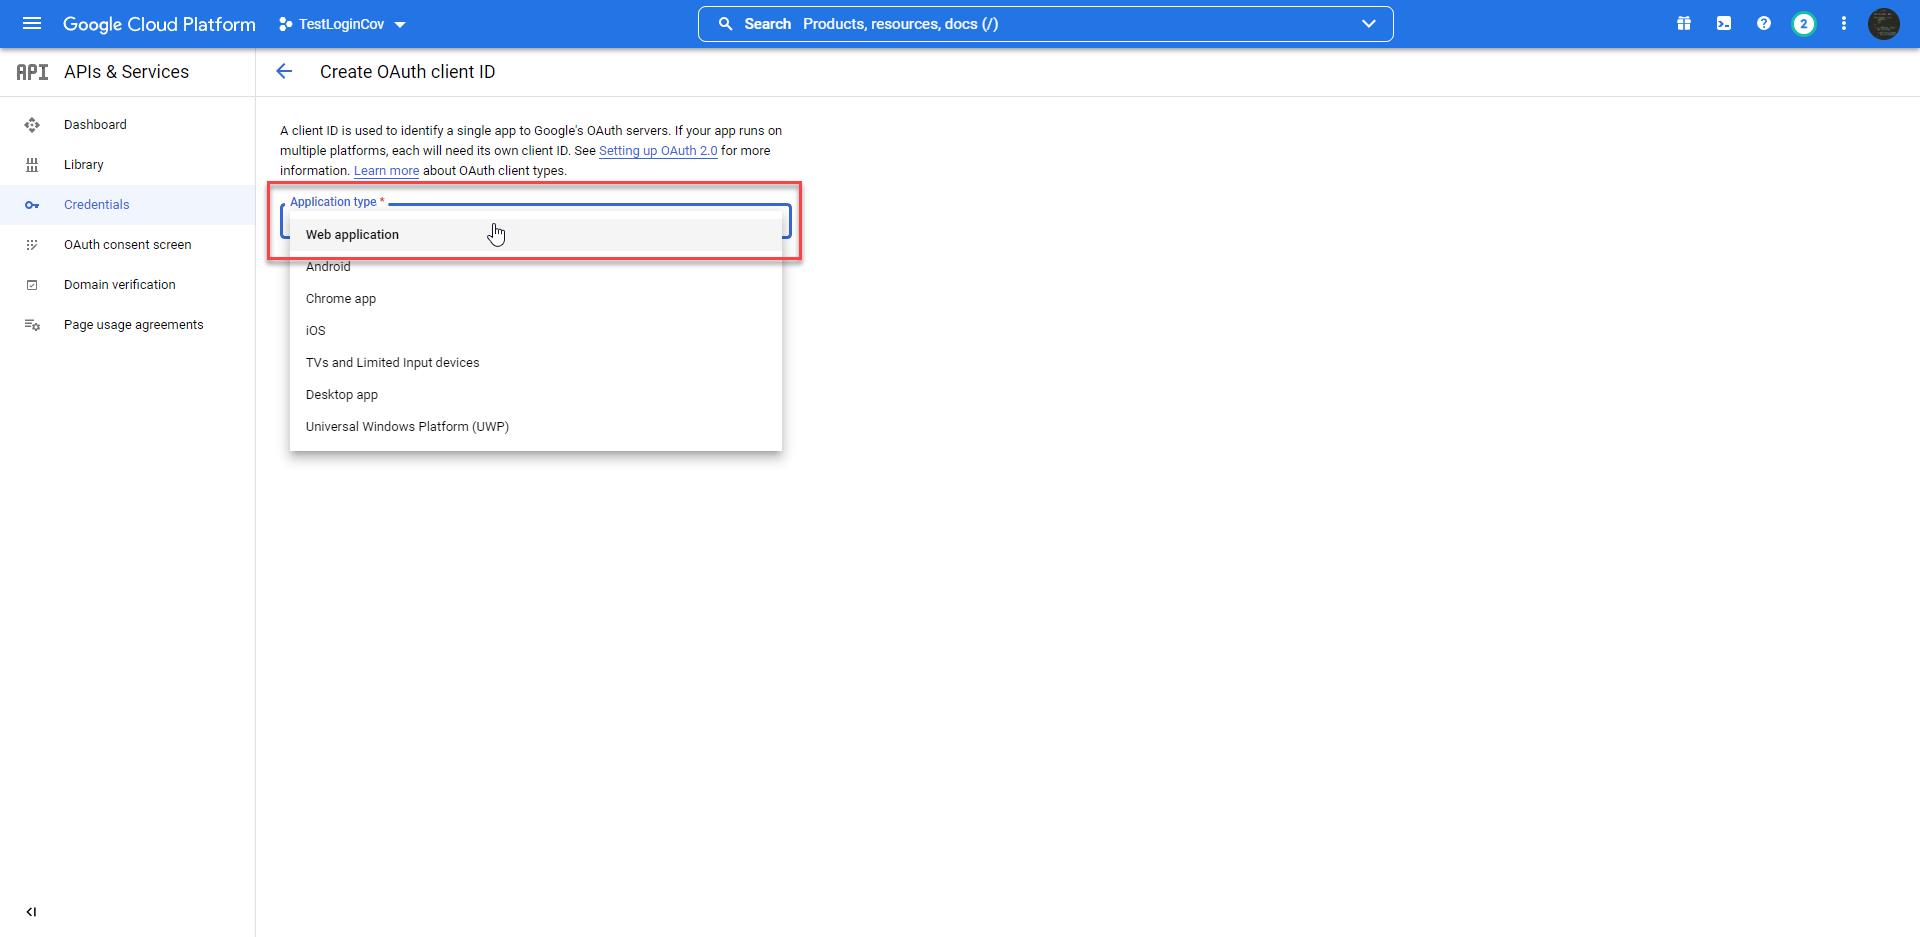Open Dashboard in the sidebar

(127, 125)
